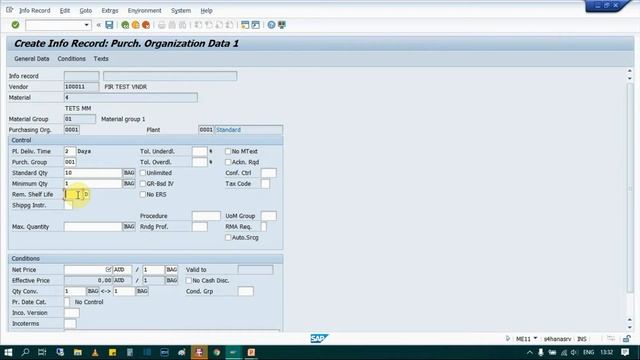This screenshot has height=360, width=640.
Task: Click the General Data button
Action: [x=31, y=59]
